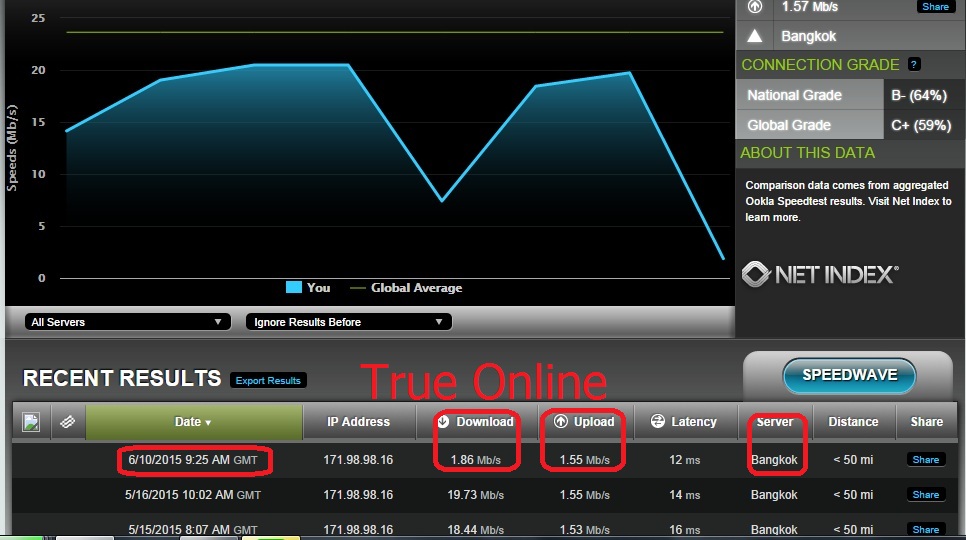Click the link icon in table header
Viewport: 966px width, 540px height.
[68, 422]
